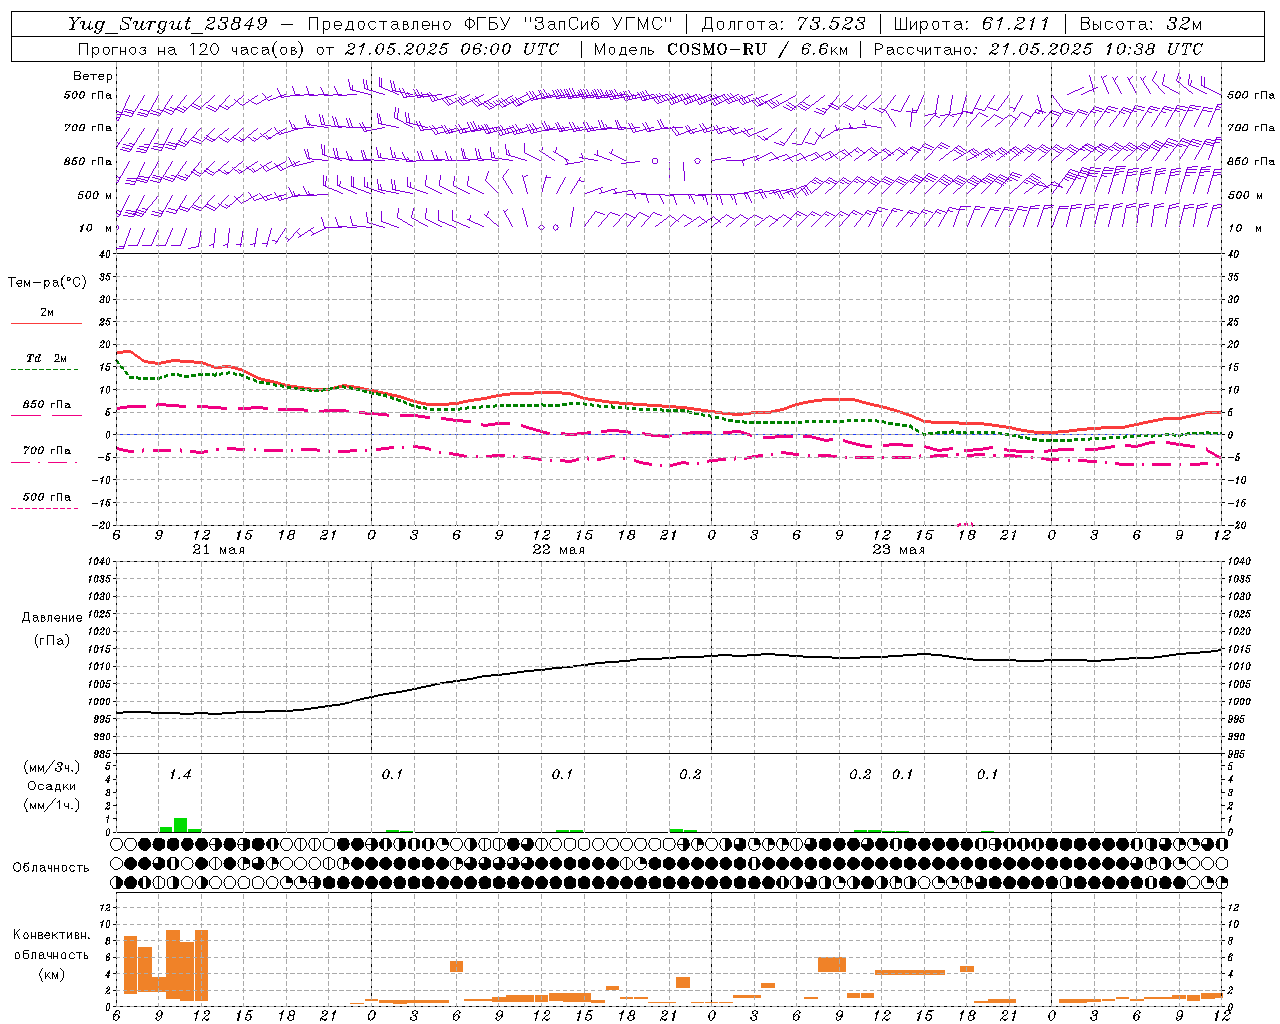Click the red 2м legend line sample

[46, 324]
